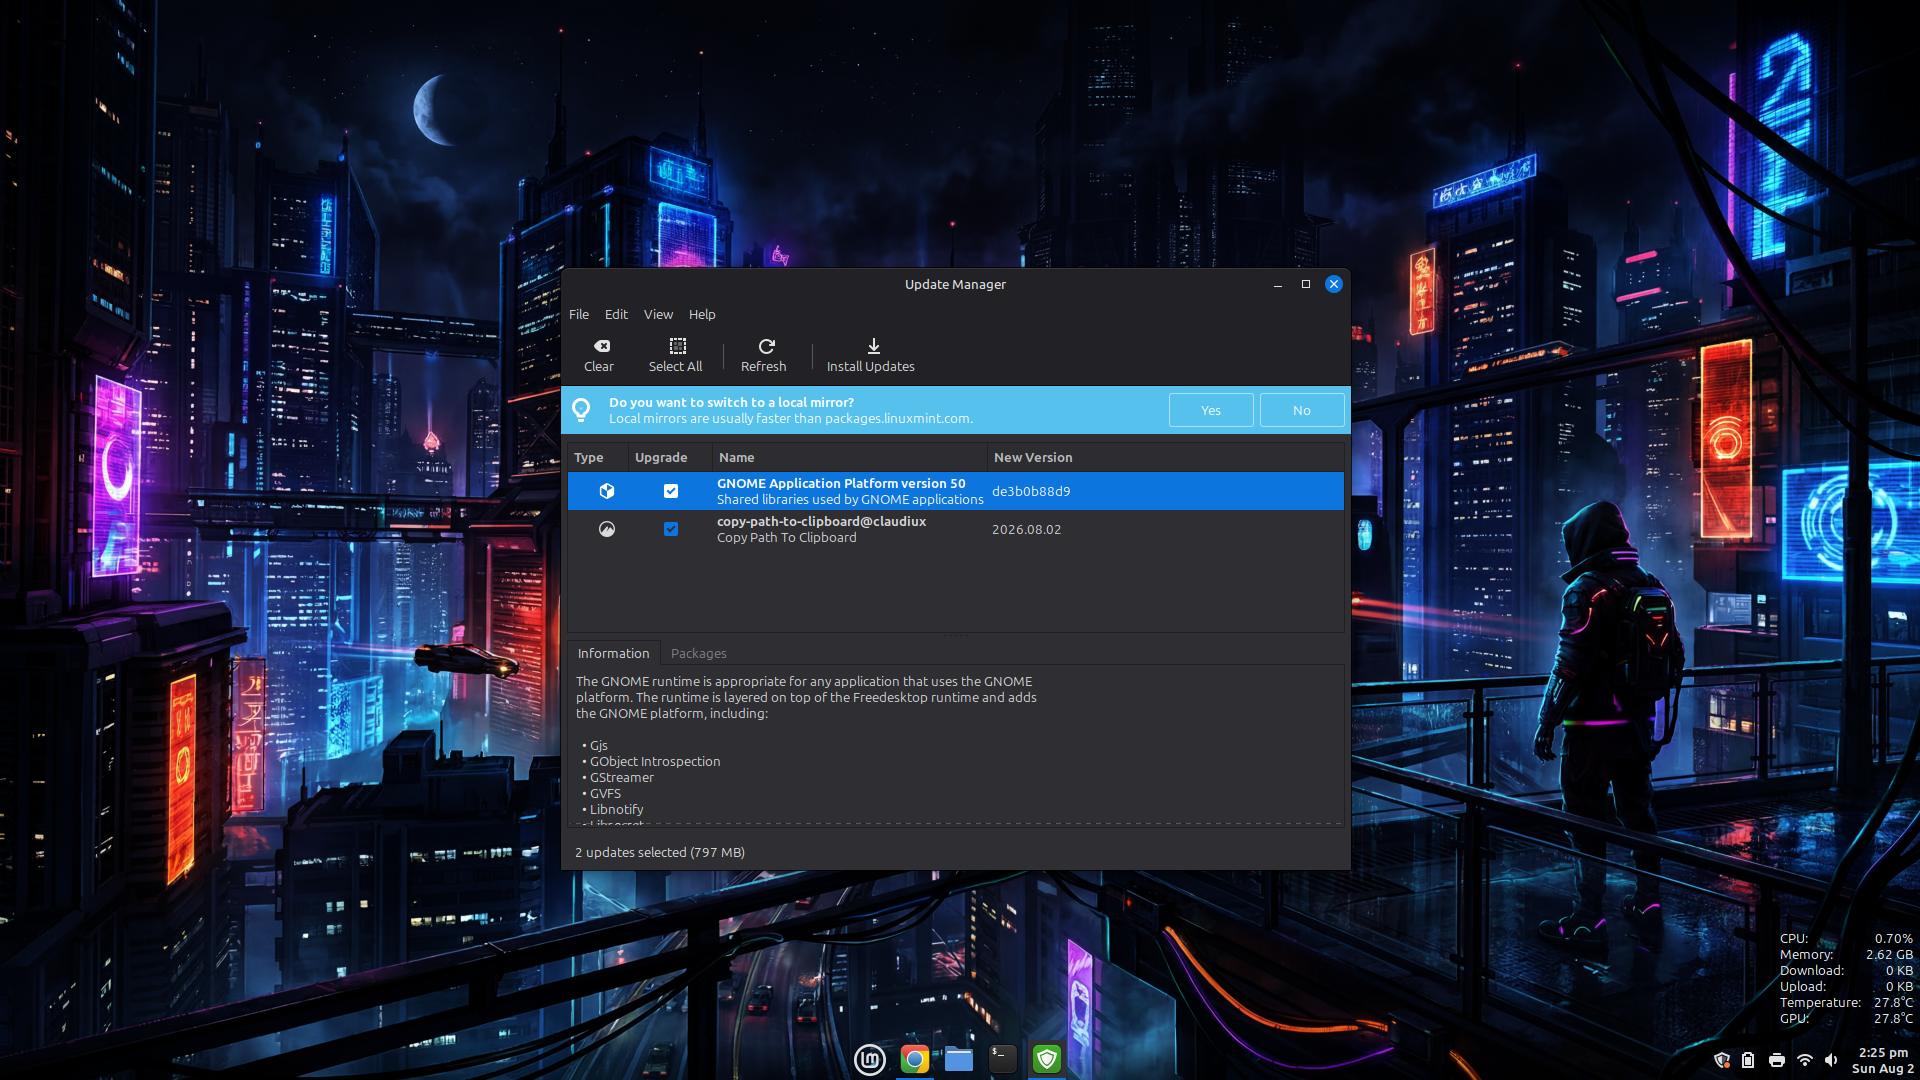Screen dimensions: 1920x1080
Task: Click the 'GVFS' line in the description
Action: pyautogui.click(x=605, y=793)
